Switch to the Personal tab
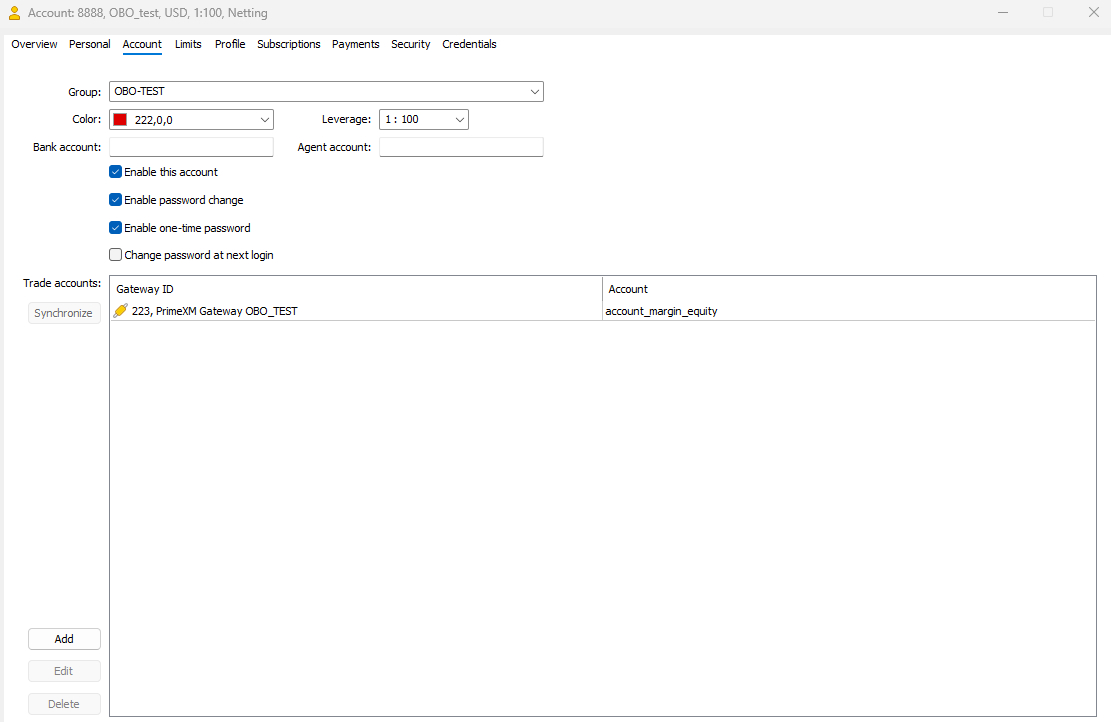This screenshot has height=722, width=1111. (89, 44)
